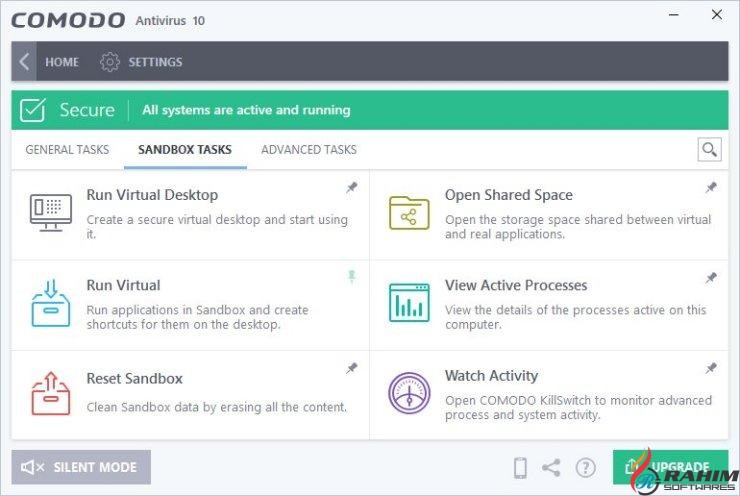Close the Comodo Antivirus window
740x496 pixels.
tap(717, 15)
